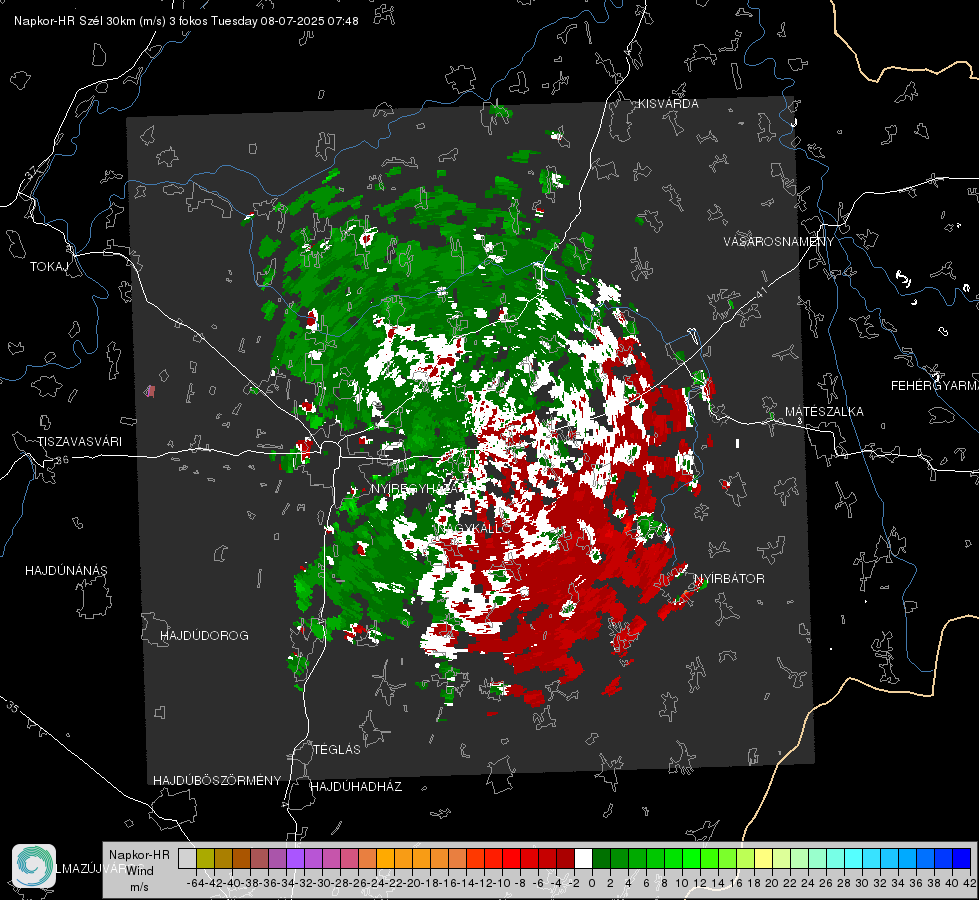Select the VÁSÁROSNAMÉNY town label
Viewport: 979px width, 900px height.
click(779, 242)
